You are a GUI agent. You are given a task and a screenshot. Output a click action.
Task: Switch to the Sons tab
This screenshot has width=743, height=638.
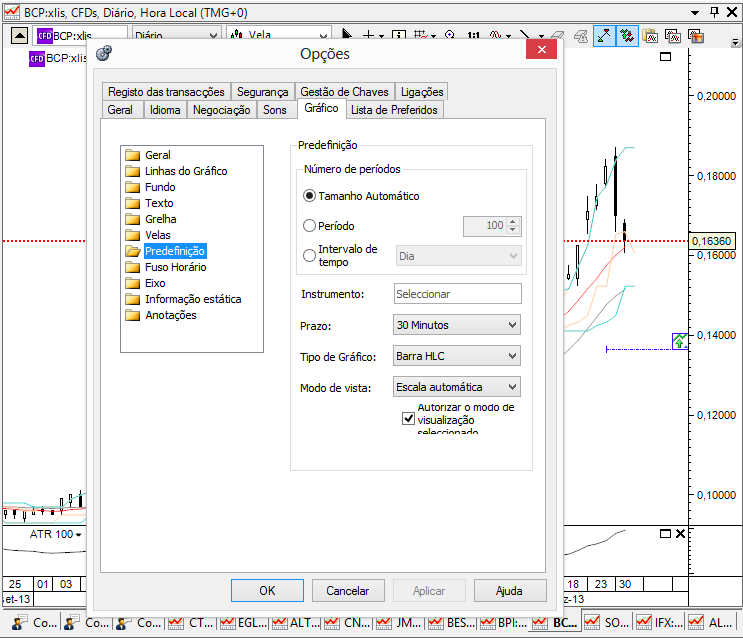click(x=275, y=109)
